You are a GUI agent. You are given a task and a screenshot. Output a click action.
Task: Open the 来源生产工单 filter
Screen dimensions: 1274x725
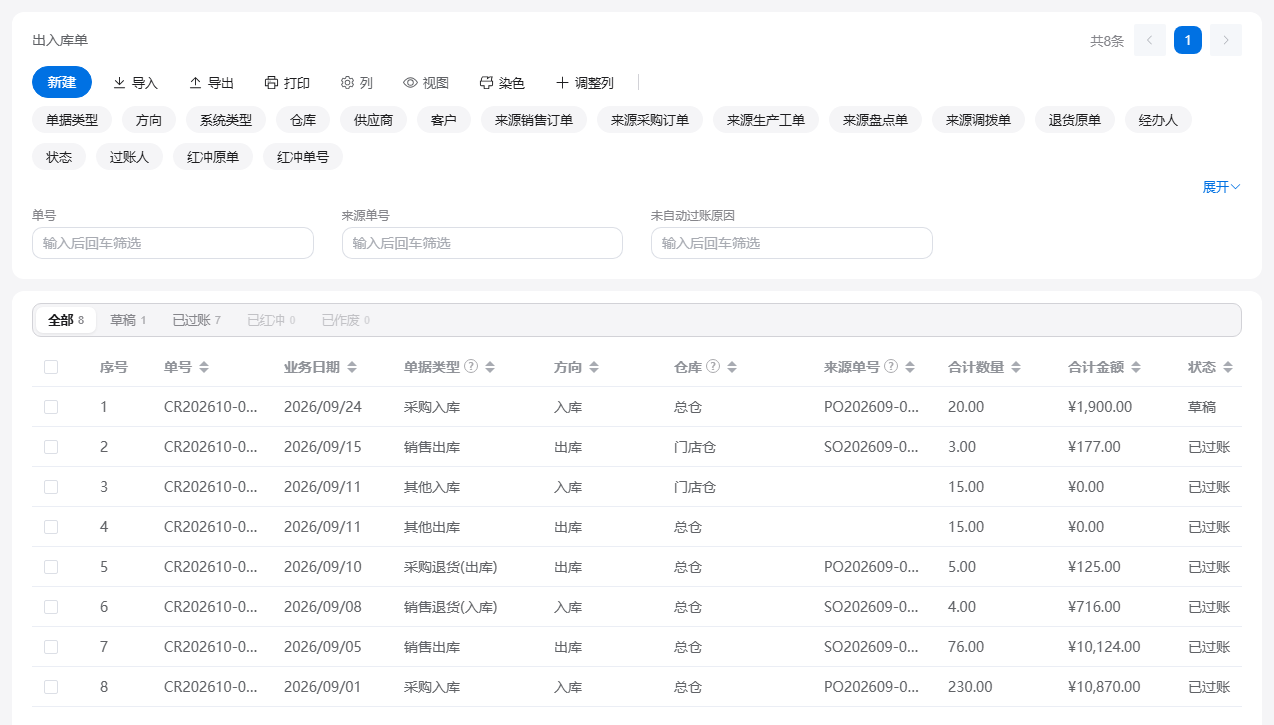coord(766,120)
